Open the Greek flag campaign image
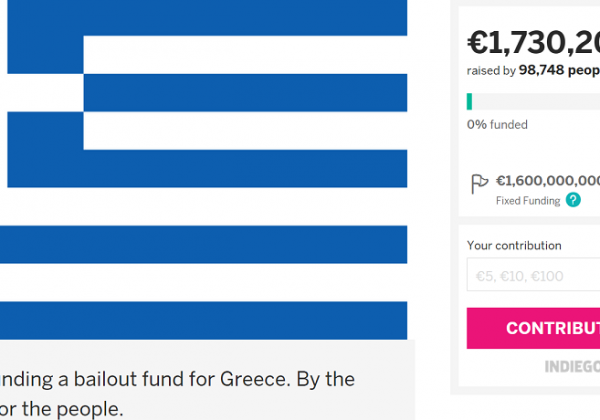The width and height of the screenshot is (600, 420). 204,169
